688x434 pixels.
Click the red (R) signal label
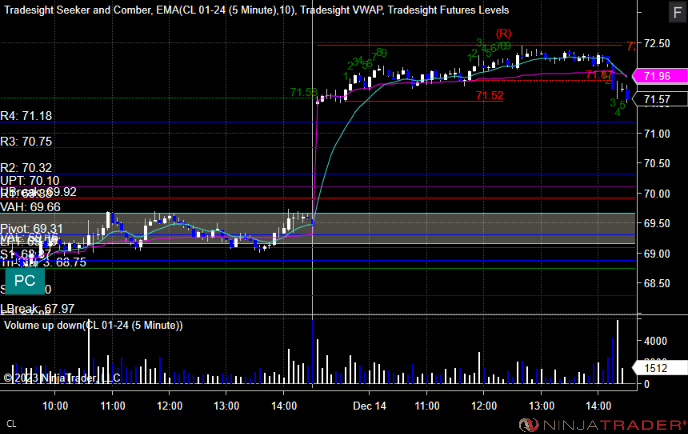[x=504, y=33]
